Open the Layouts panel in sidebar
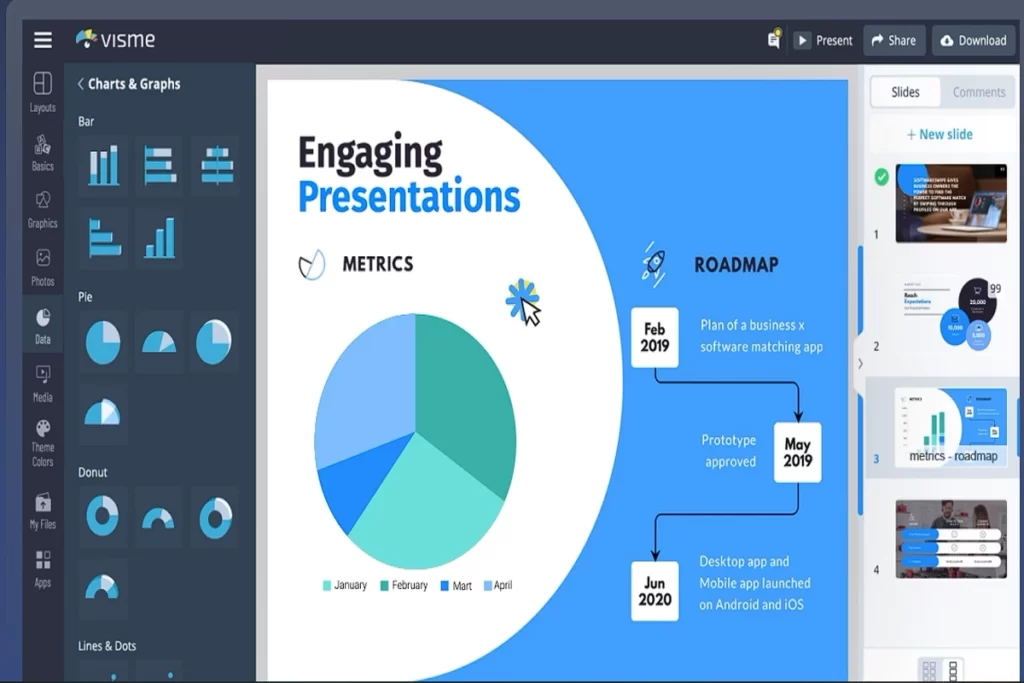Viewport: 1024px width, 683px height. click(x=42, y=92)
